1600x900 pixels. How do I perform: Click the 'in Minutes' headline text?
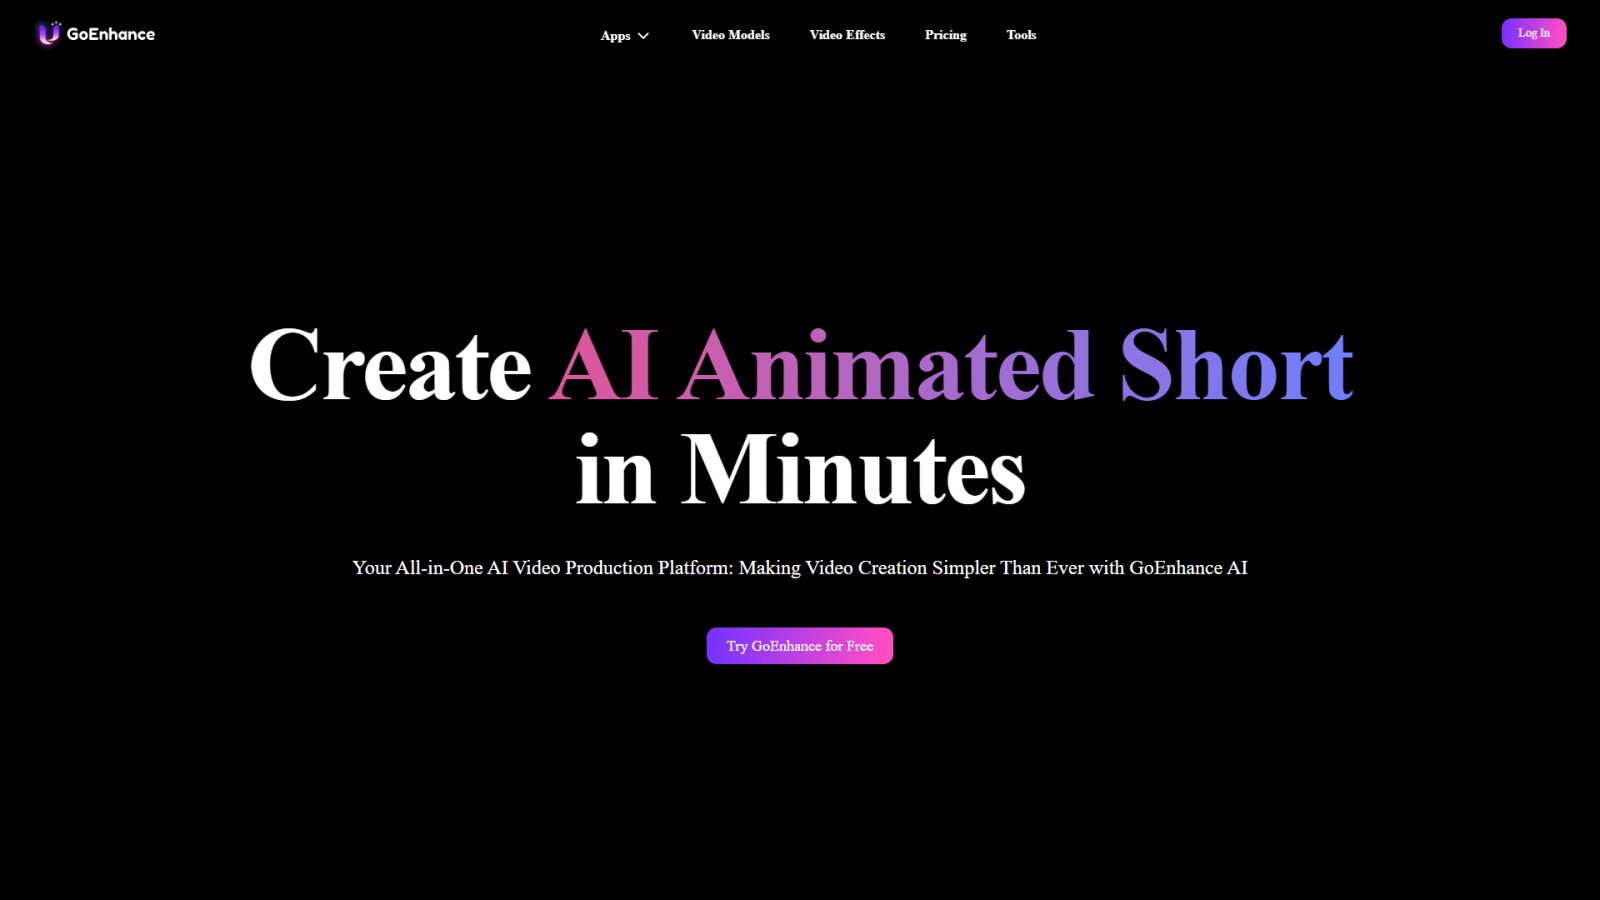tap(801, 469)
